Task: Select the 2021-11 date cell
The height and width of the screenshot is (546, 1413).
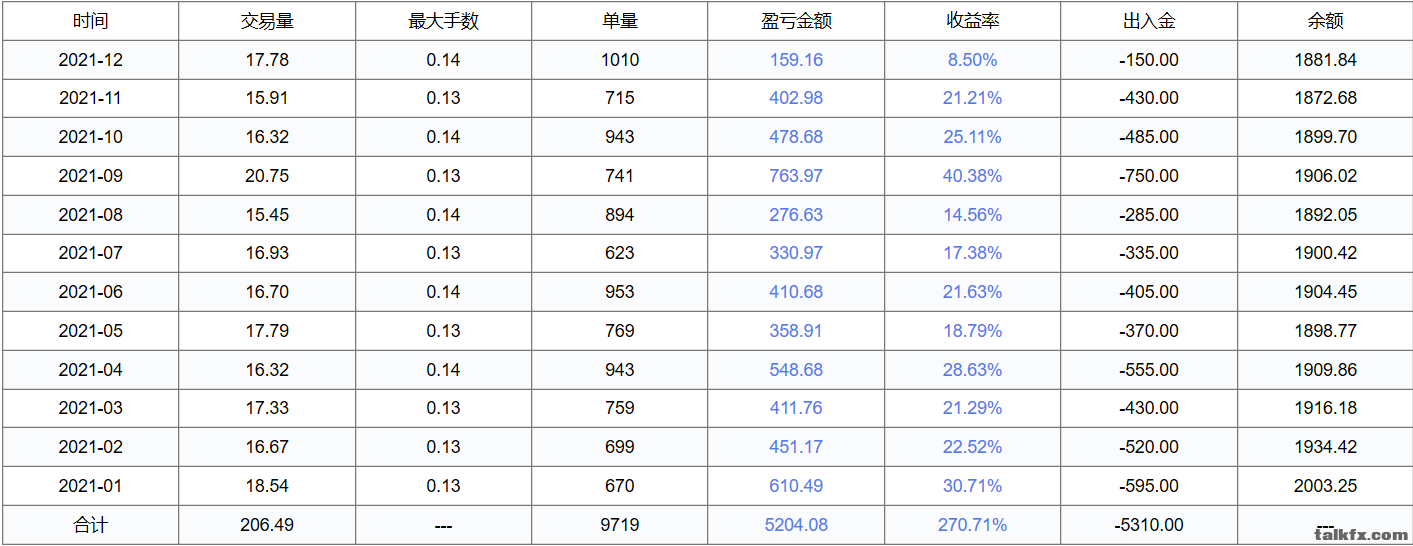Action: point(91,98)
